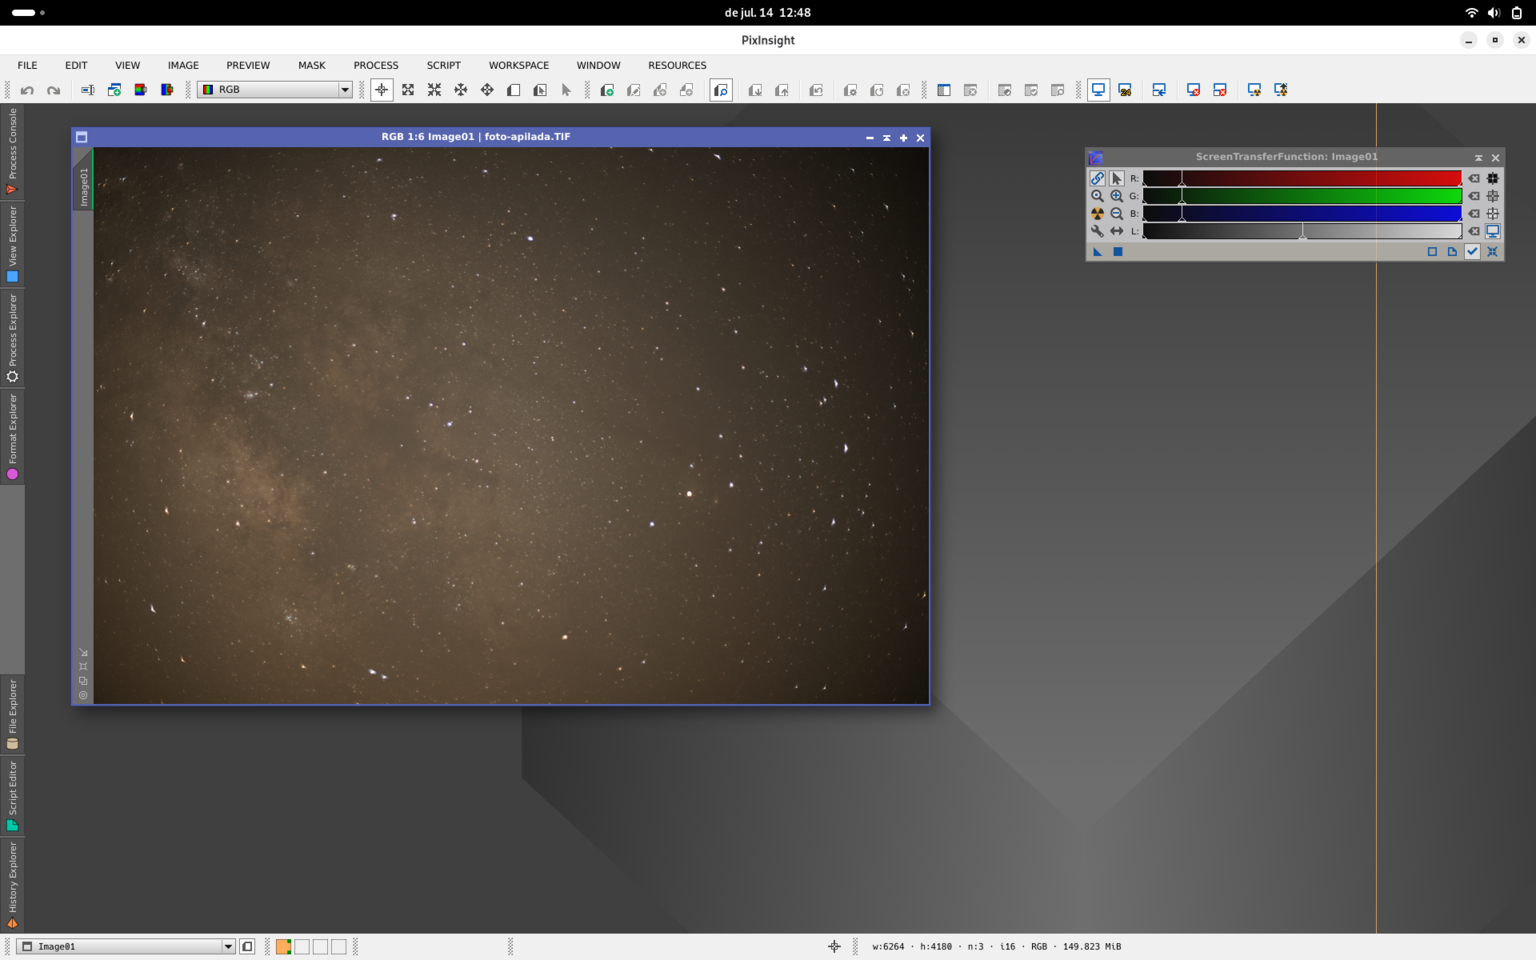
Task: Expand the View Explorer side panel
Action: point(12,244)
